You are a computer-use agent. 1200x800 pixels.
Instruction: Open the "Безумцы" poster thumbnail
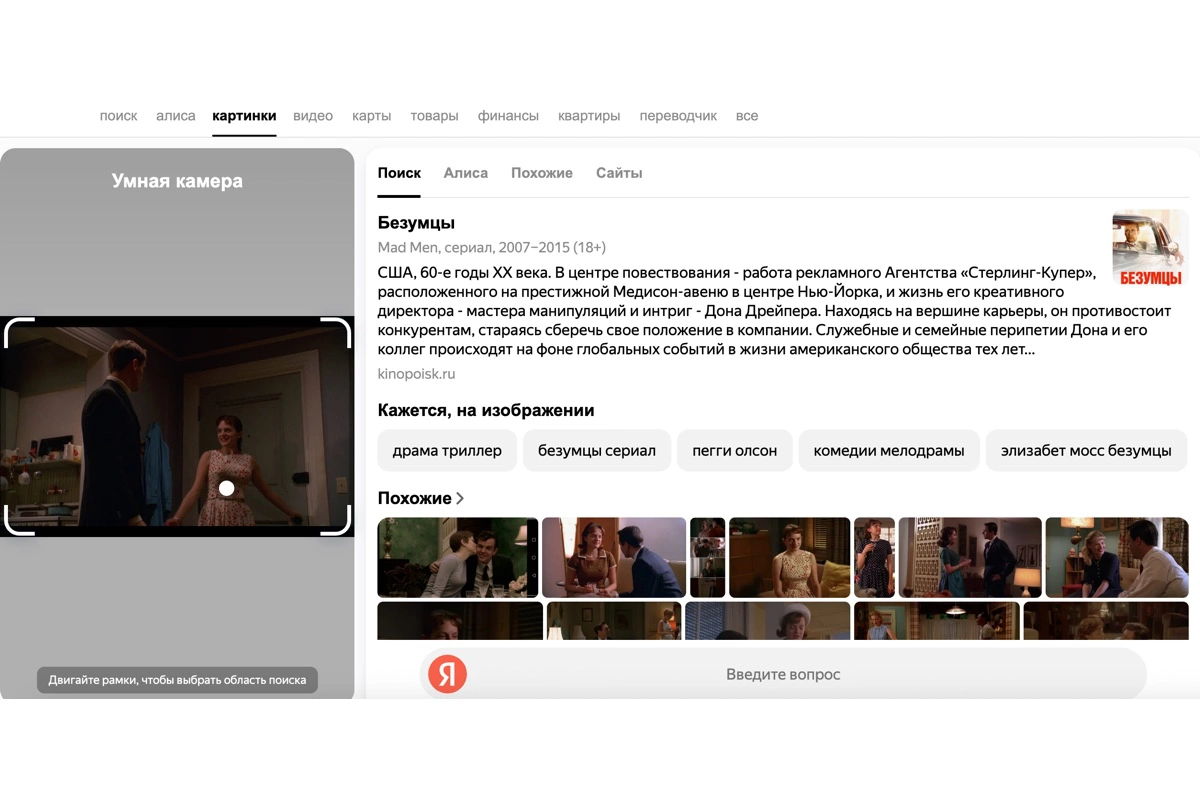[1150, 248]
